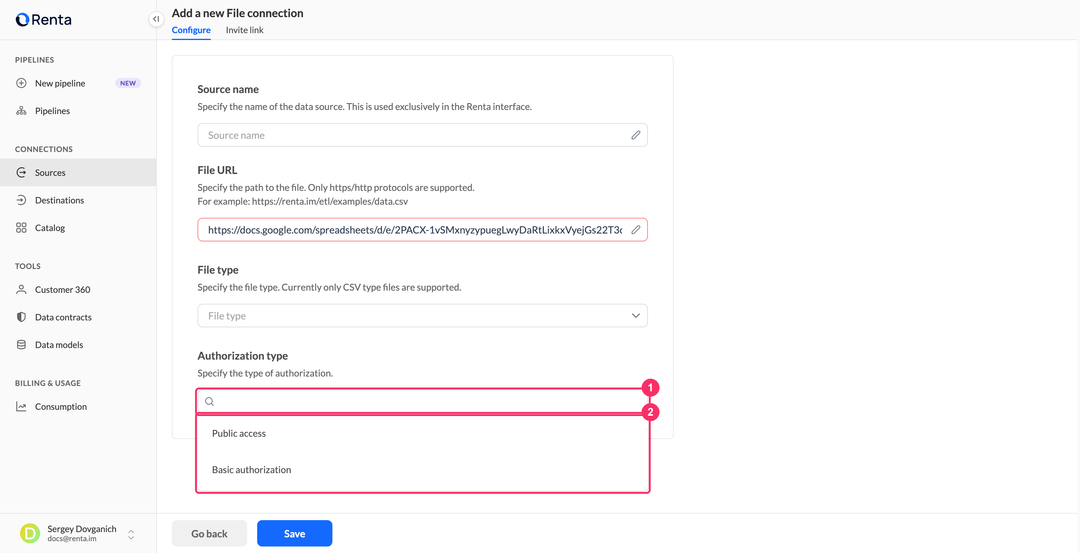Switch to the Configure tab
The image size is (1080, 553).
click(191, 30)
